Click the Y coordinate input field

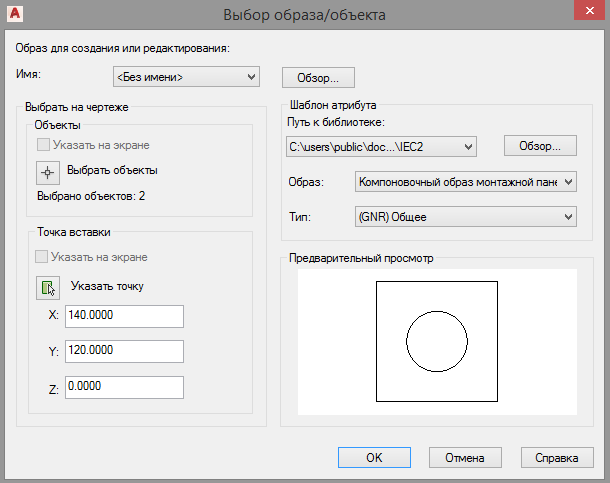tap(124, 352)
